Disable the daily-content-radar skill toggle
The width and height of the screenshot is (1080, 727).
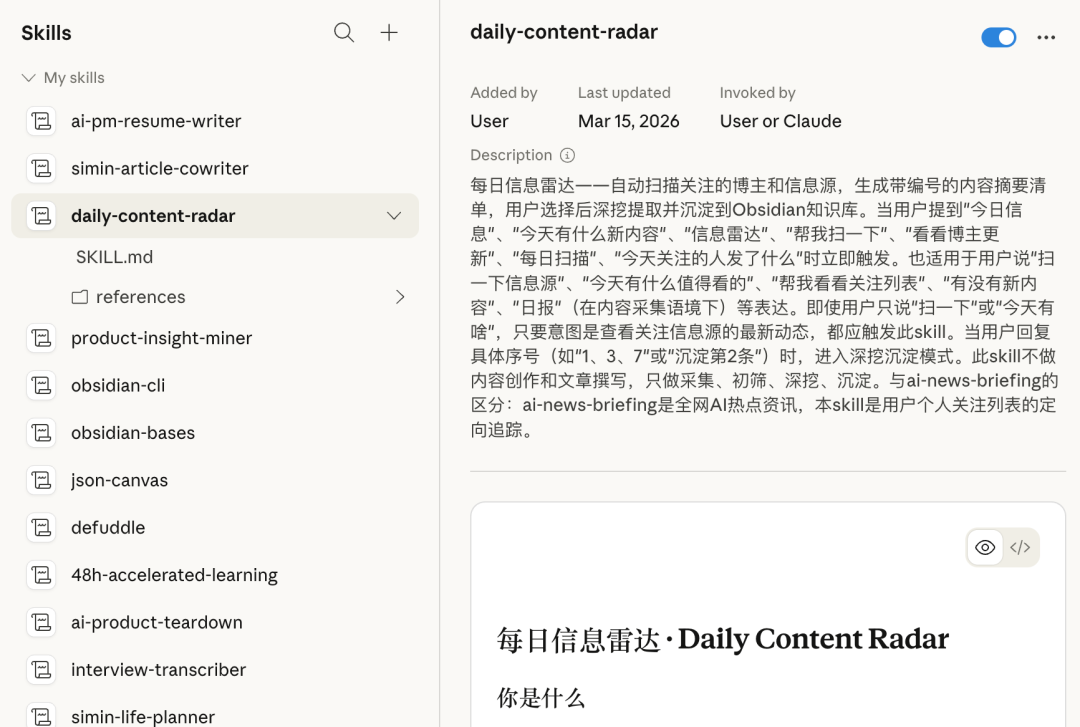(998, 38)
